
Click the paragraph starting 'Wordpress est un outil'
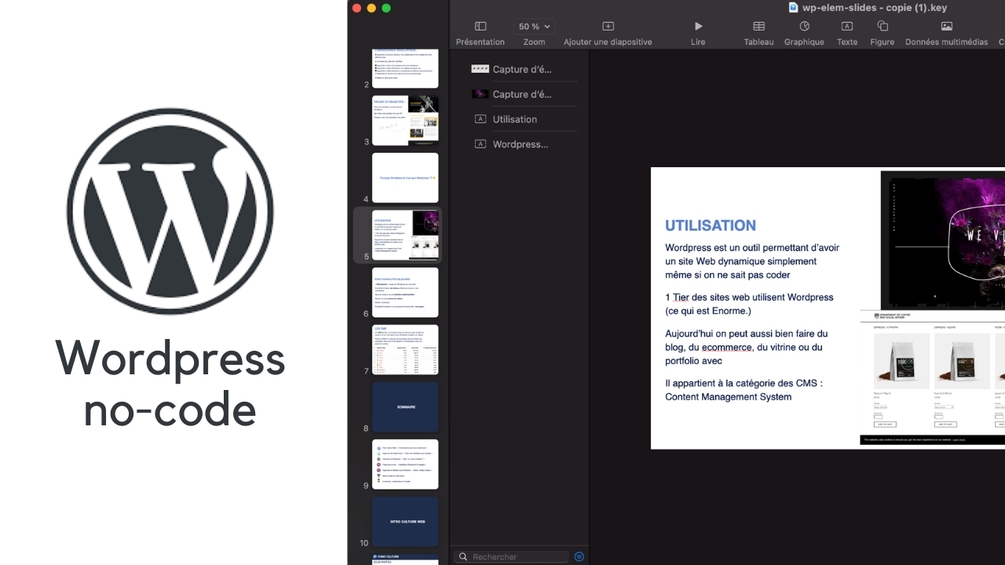coord(752,261)
